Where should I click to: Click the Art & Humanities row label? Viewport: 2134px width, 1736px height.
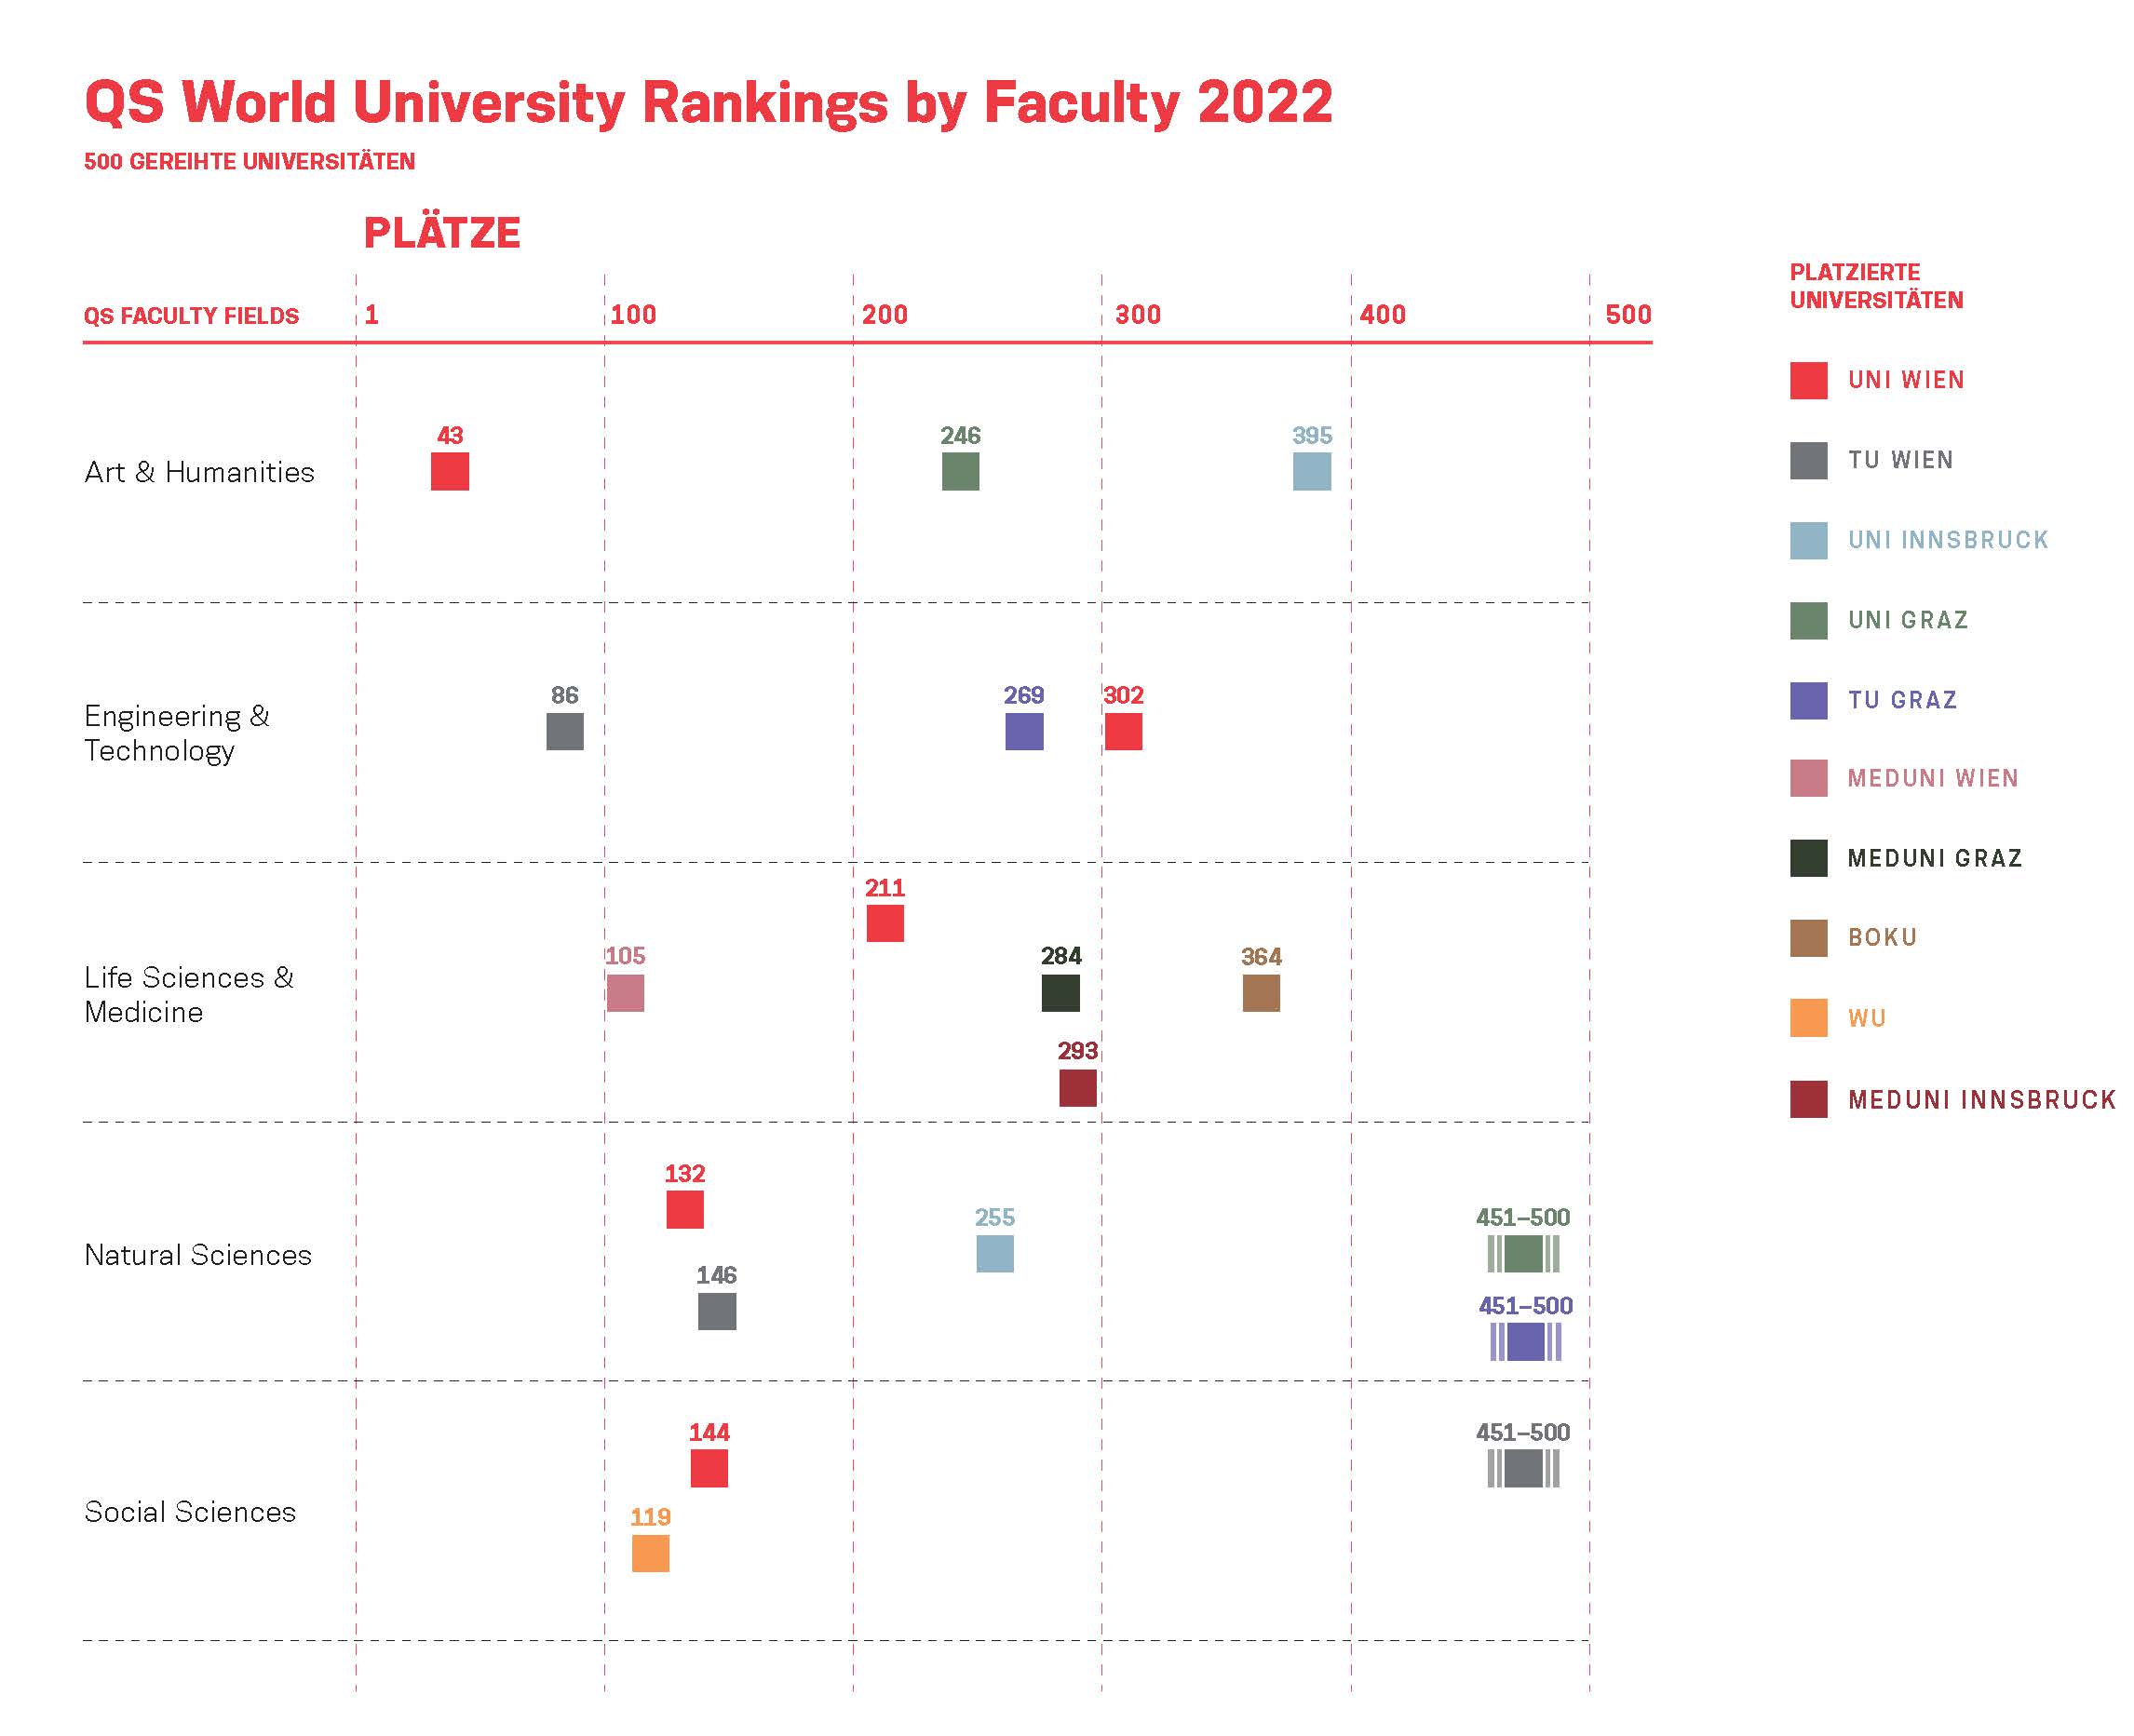coord(199,472)
